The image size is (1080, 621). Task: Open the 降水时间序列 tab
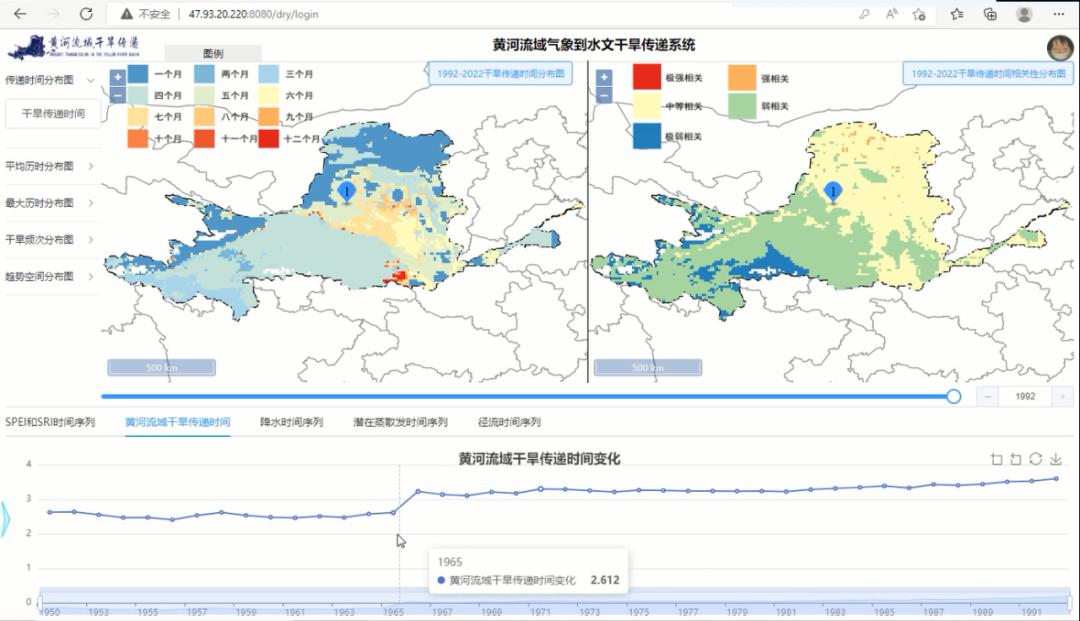(x=291, y=422)
